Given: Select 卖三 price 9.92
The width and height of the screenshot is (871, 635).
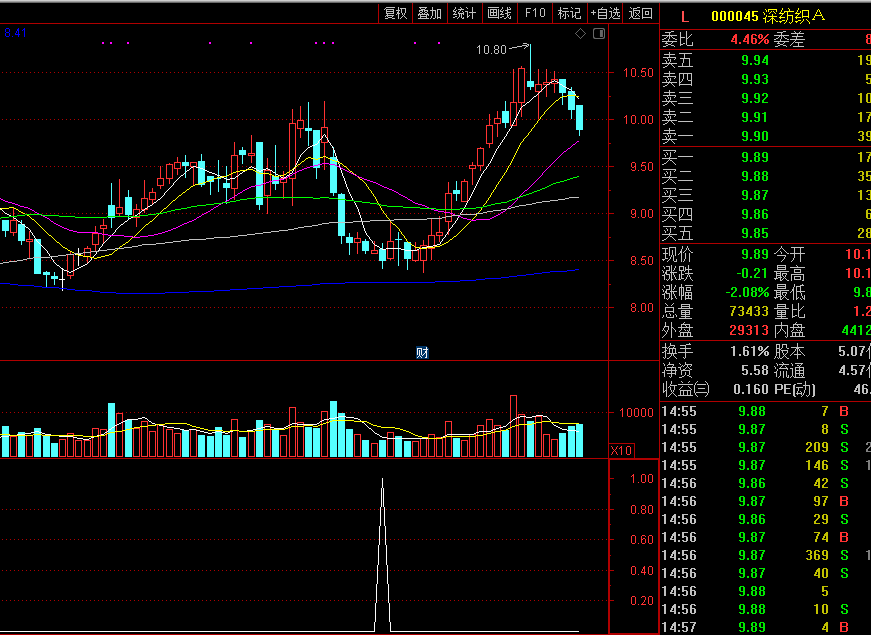Looking at the screenshot, I should pos(755,98).
